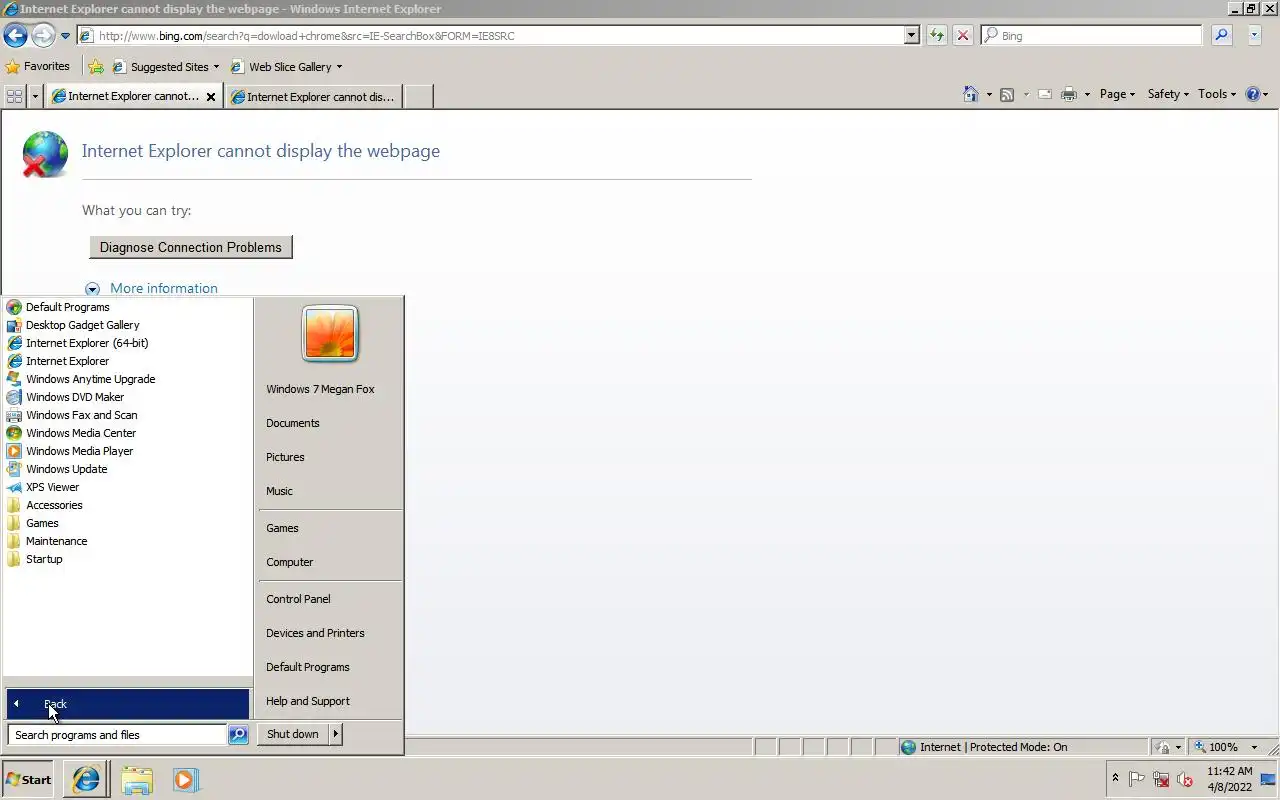Open Media Player taskbar icon
Image resolution: width=1280 pixels, height=800 pixels.
click(x=186, y=779)
